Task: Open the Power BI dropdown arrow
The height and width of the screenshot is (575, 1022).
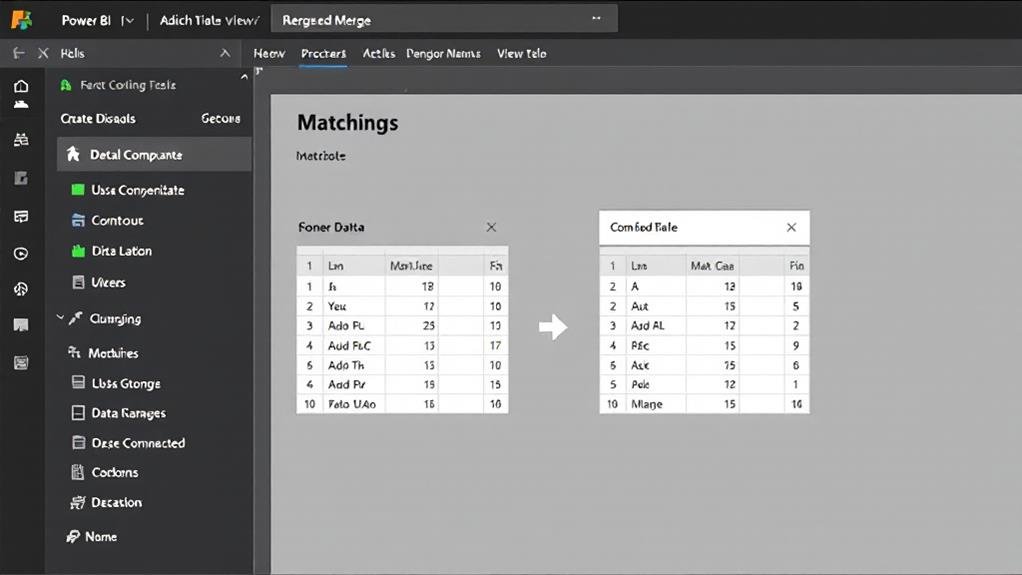Action: point(128,21)
